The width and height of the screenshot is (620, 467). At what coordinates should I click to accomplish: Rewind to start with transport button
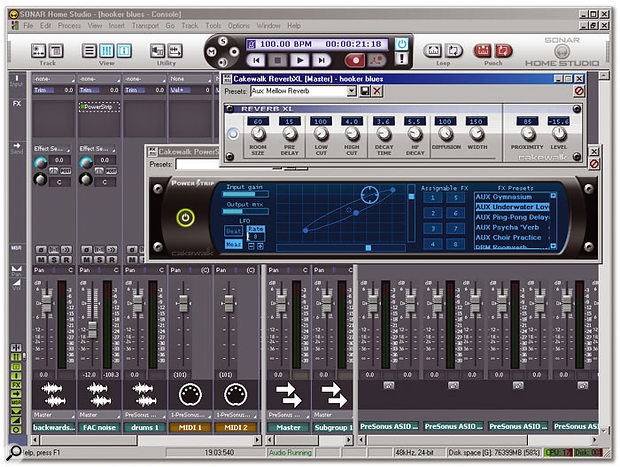257,61
